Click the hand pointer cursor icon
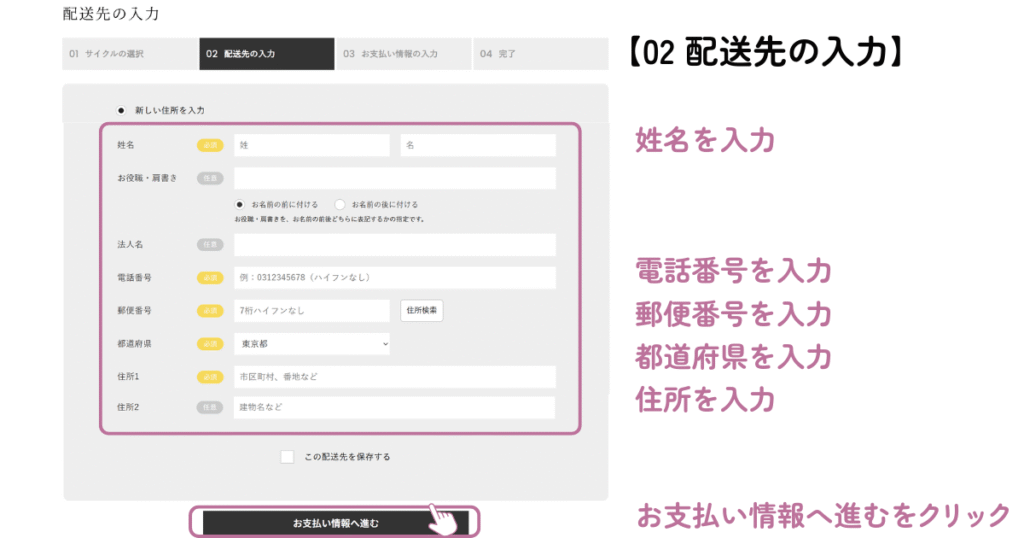Image resolution: width=1024 pixels, height=538 pixels. 442,519
